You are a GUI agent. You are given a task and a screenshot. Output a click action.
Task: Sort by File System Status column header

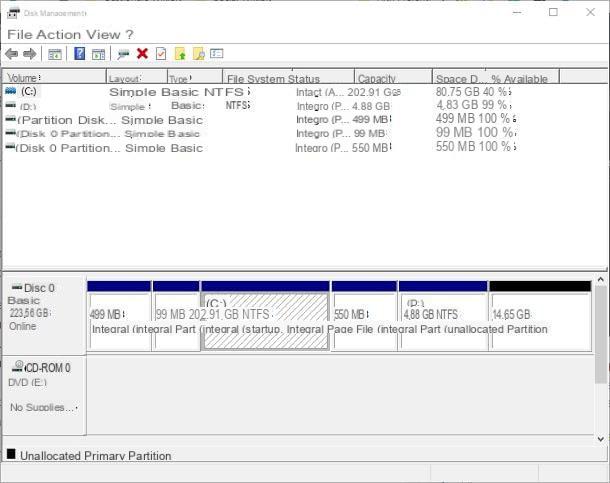coord(288,78)
